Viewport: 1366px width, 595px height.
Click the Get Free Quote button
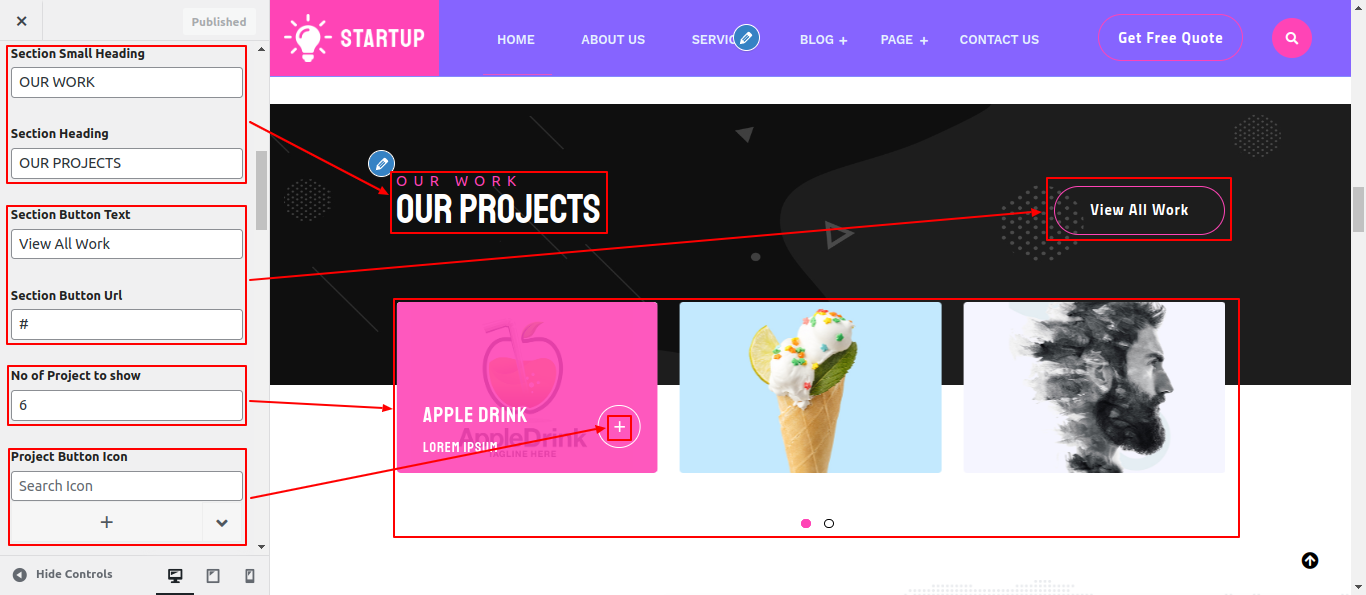pyautogui.click(x=1170, y=38)
